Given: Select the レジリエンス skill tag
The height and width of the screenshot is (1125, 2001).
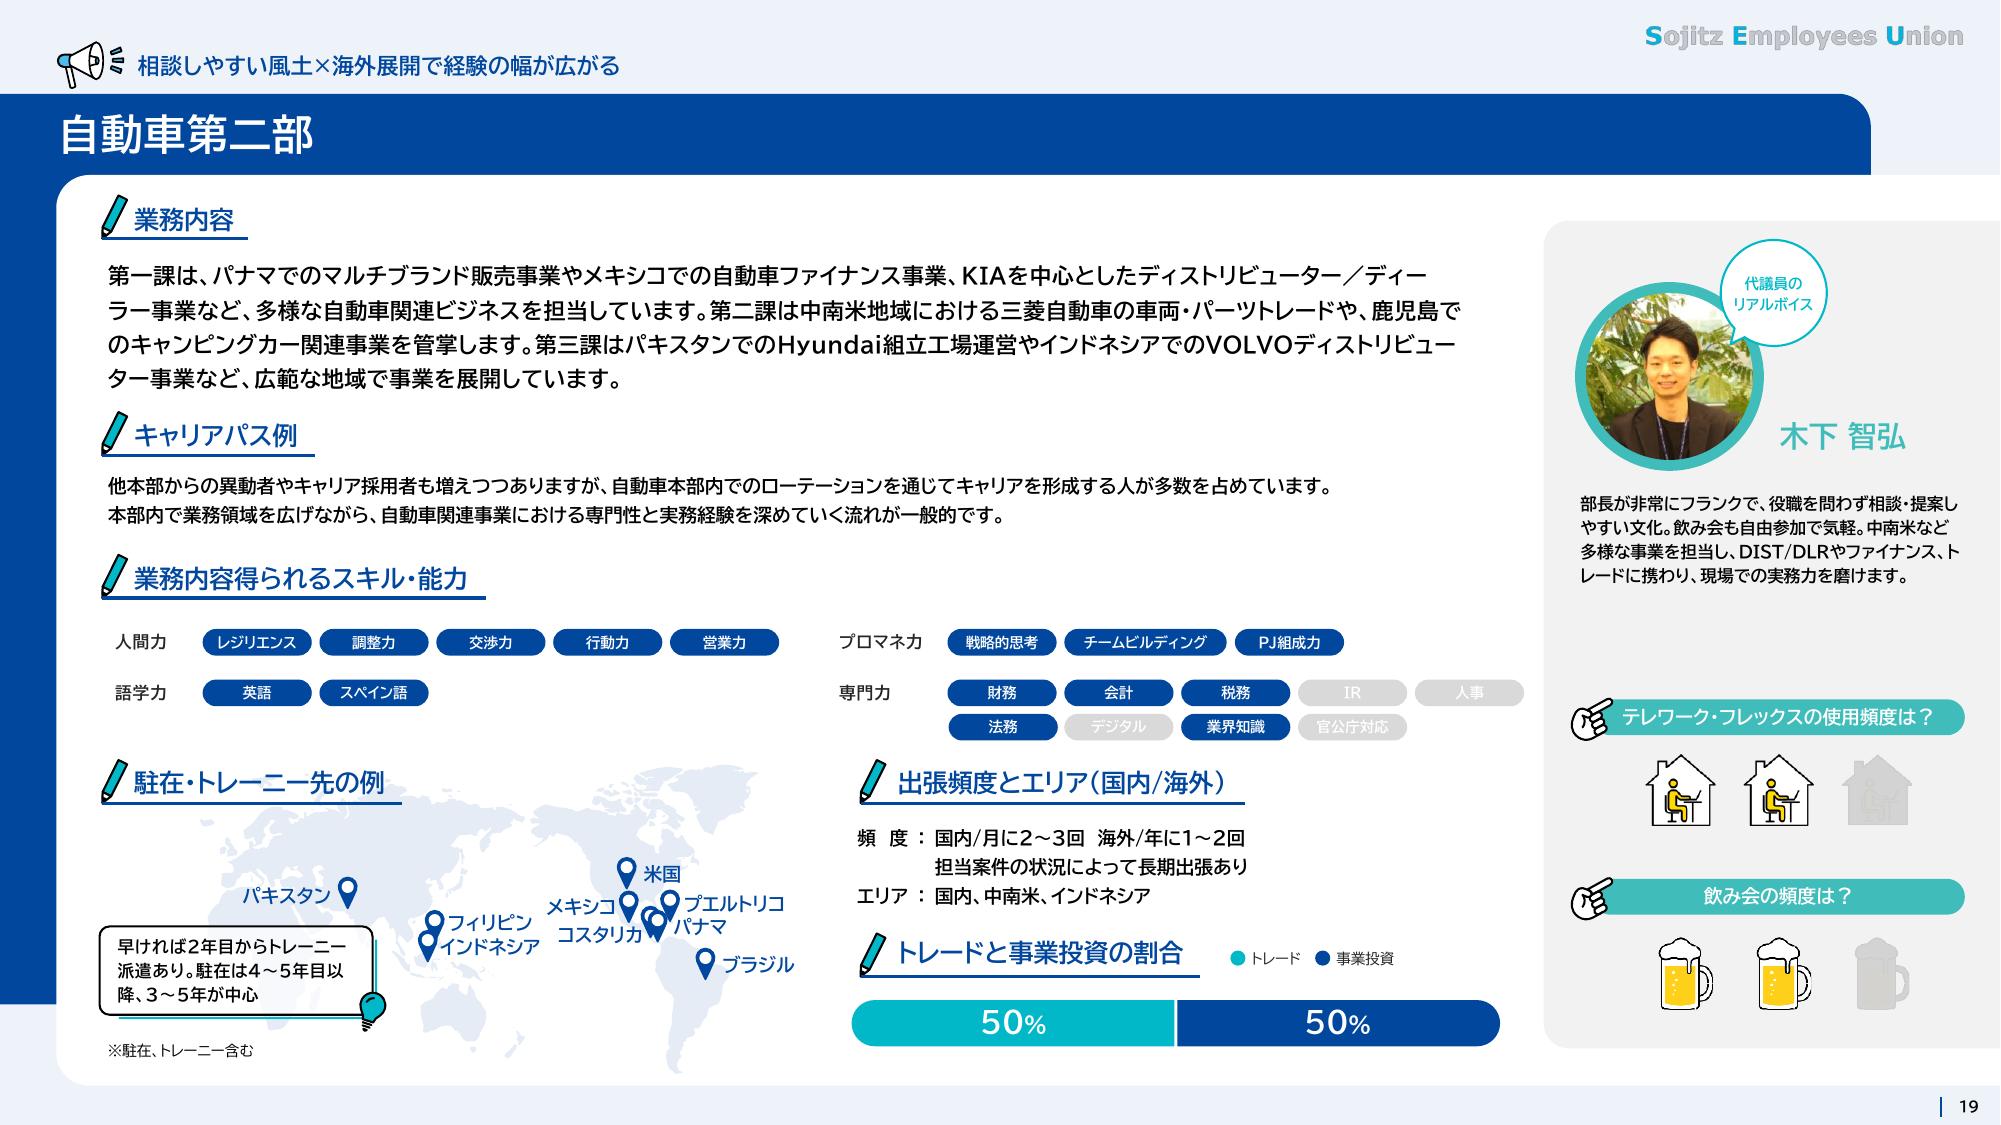Looking at the screenshot, I should [257, 643].
